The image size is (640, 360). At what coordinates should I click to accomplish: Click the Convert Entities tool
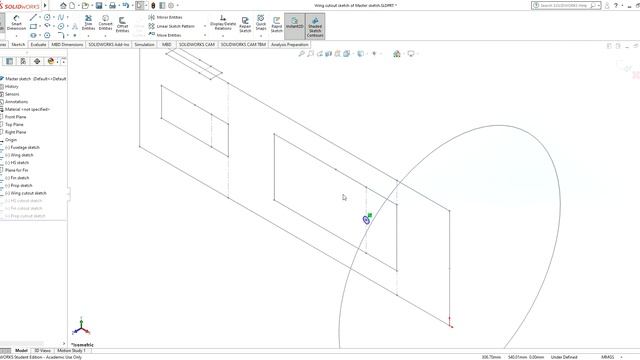coord(105,23)
